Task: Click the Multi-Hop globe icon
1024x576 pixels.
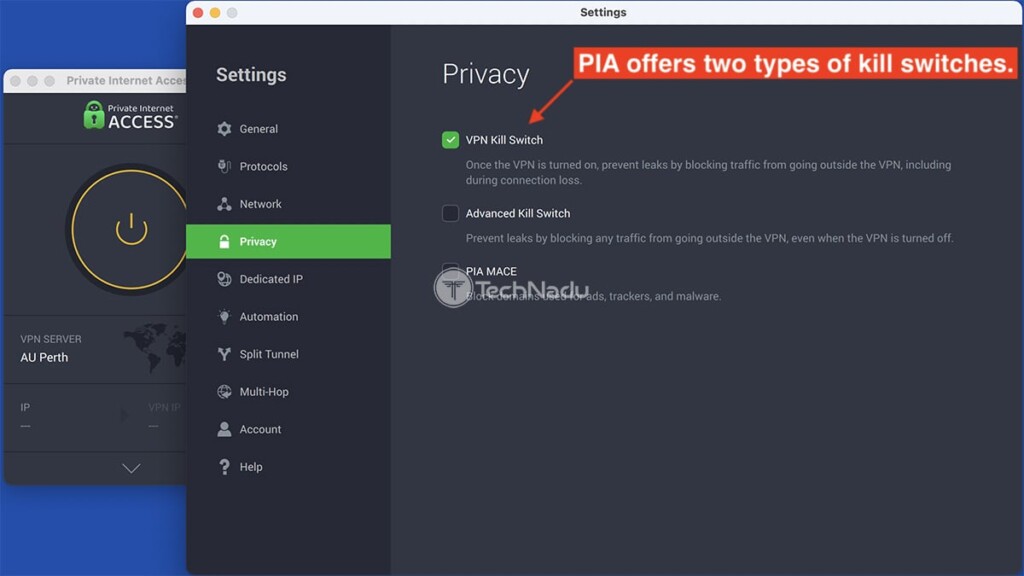Action: pyautogui.click(x=224, y=392)
